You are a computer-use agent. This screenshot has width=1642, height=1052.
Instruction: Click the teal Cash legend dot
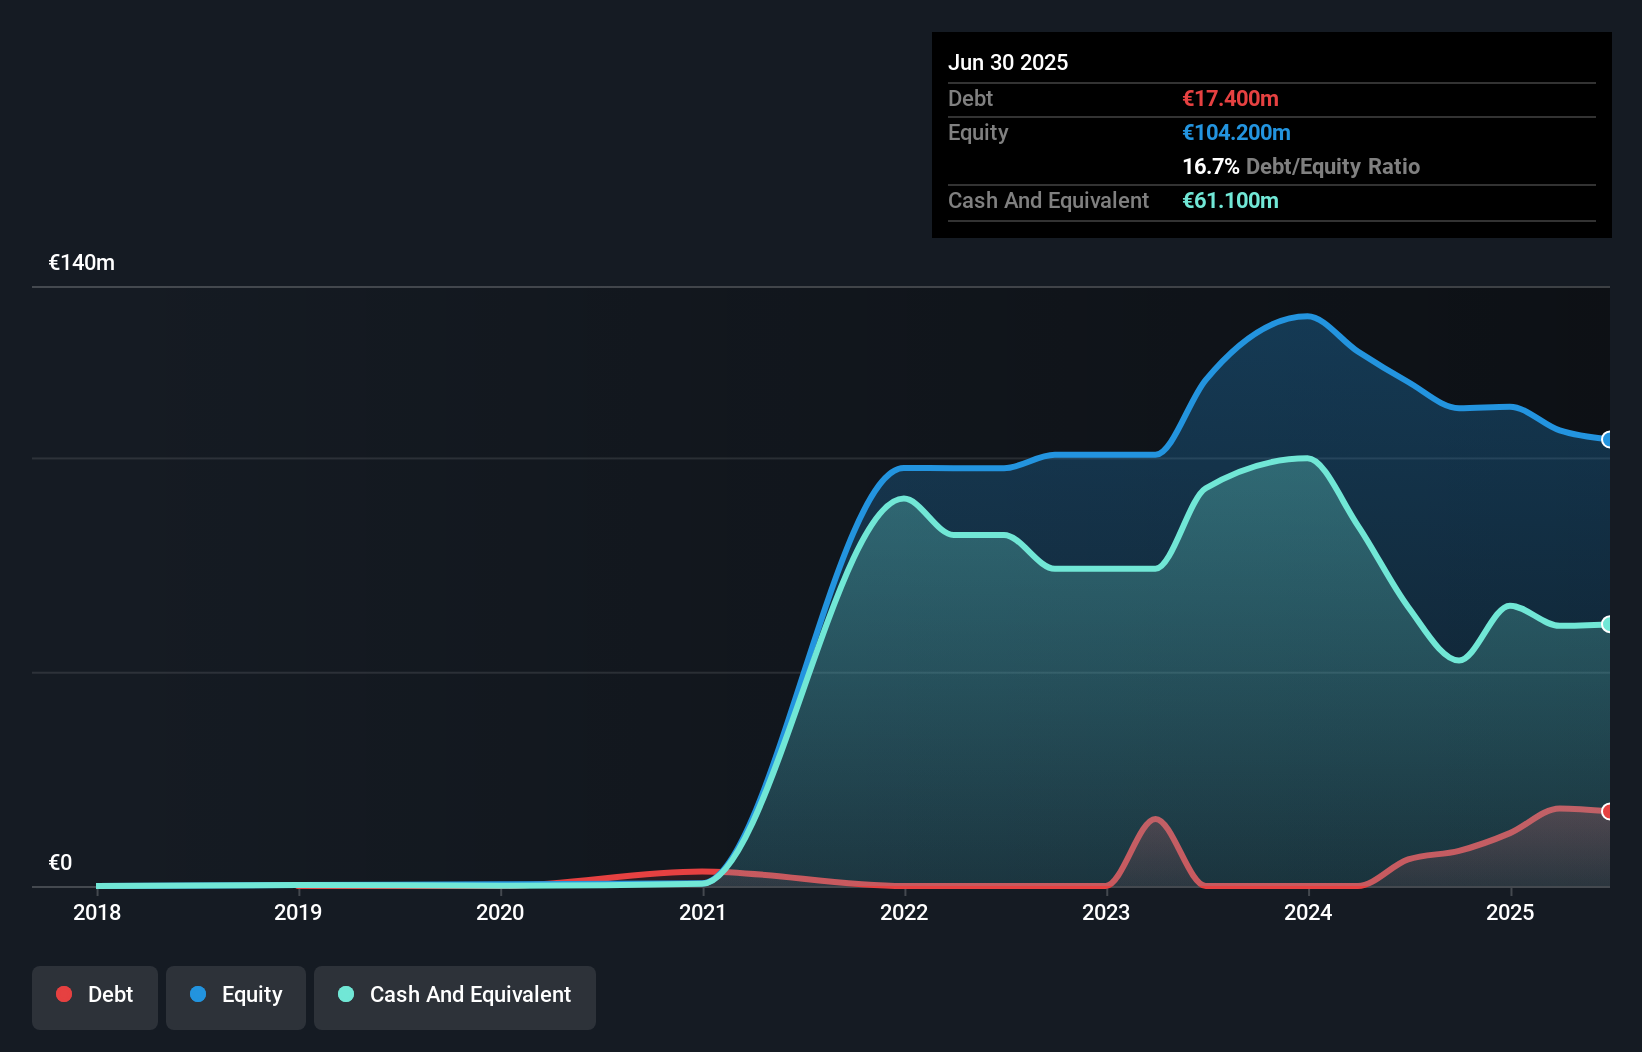(x=346, y=994)
